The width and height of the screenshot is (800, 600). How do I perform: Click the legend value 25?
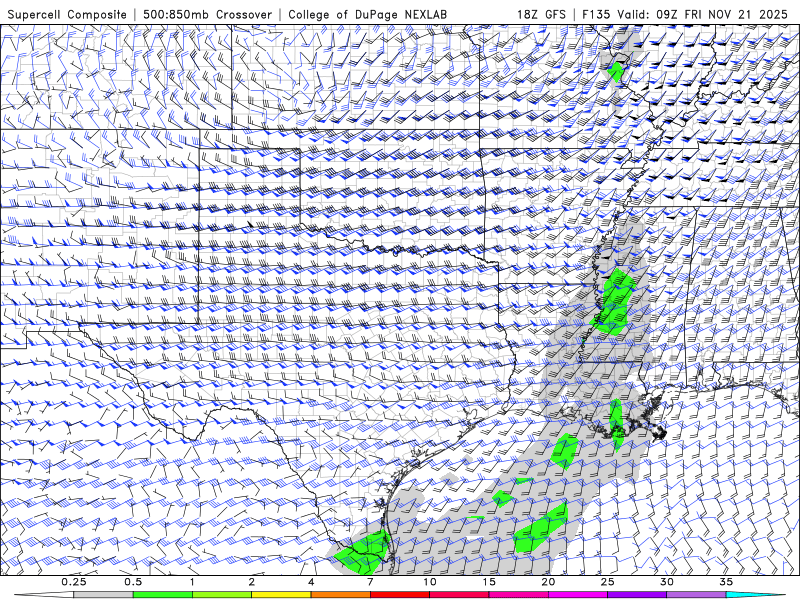click(x=608, y=582)
